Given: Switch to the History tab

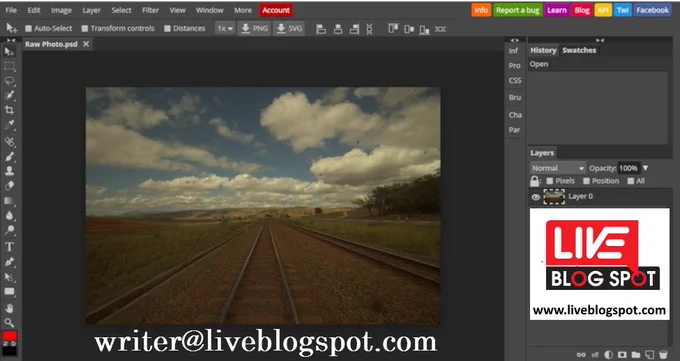Looking at the screenshot, I should [543, 50].
